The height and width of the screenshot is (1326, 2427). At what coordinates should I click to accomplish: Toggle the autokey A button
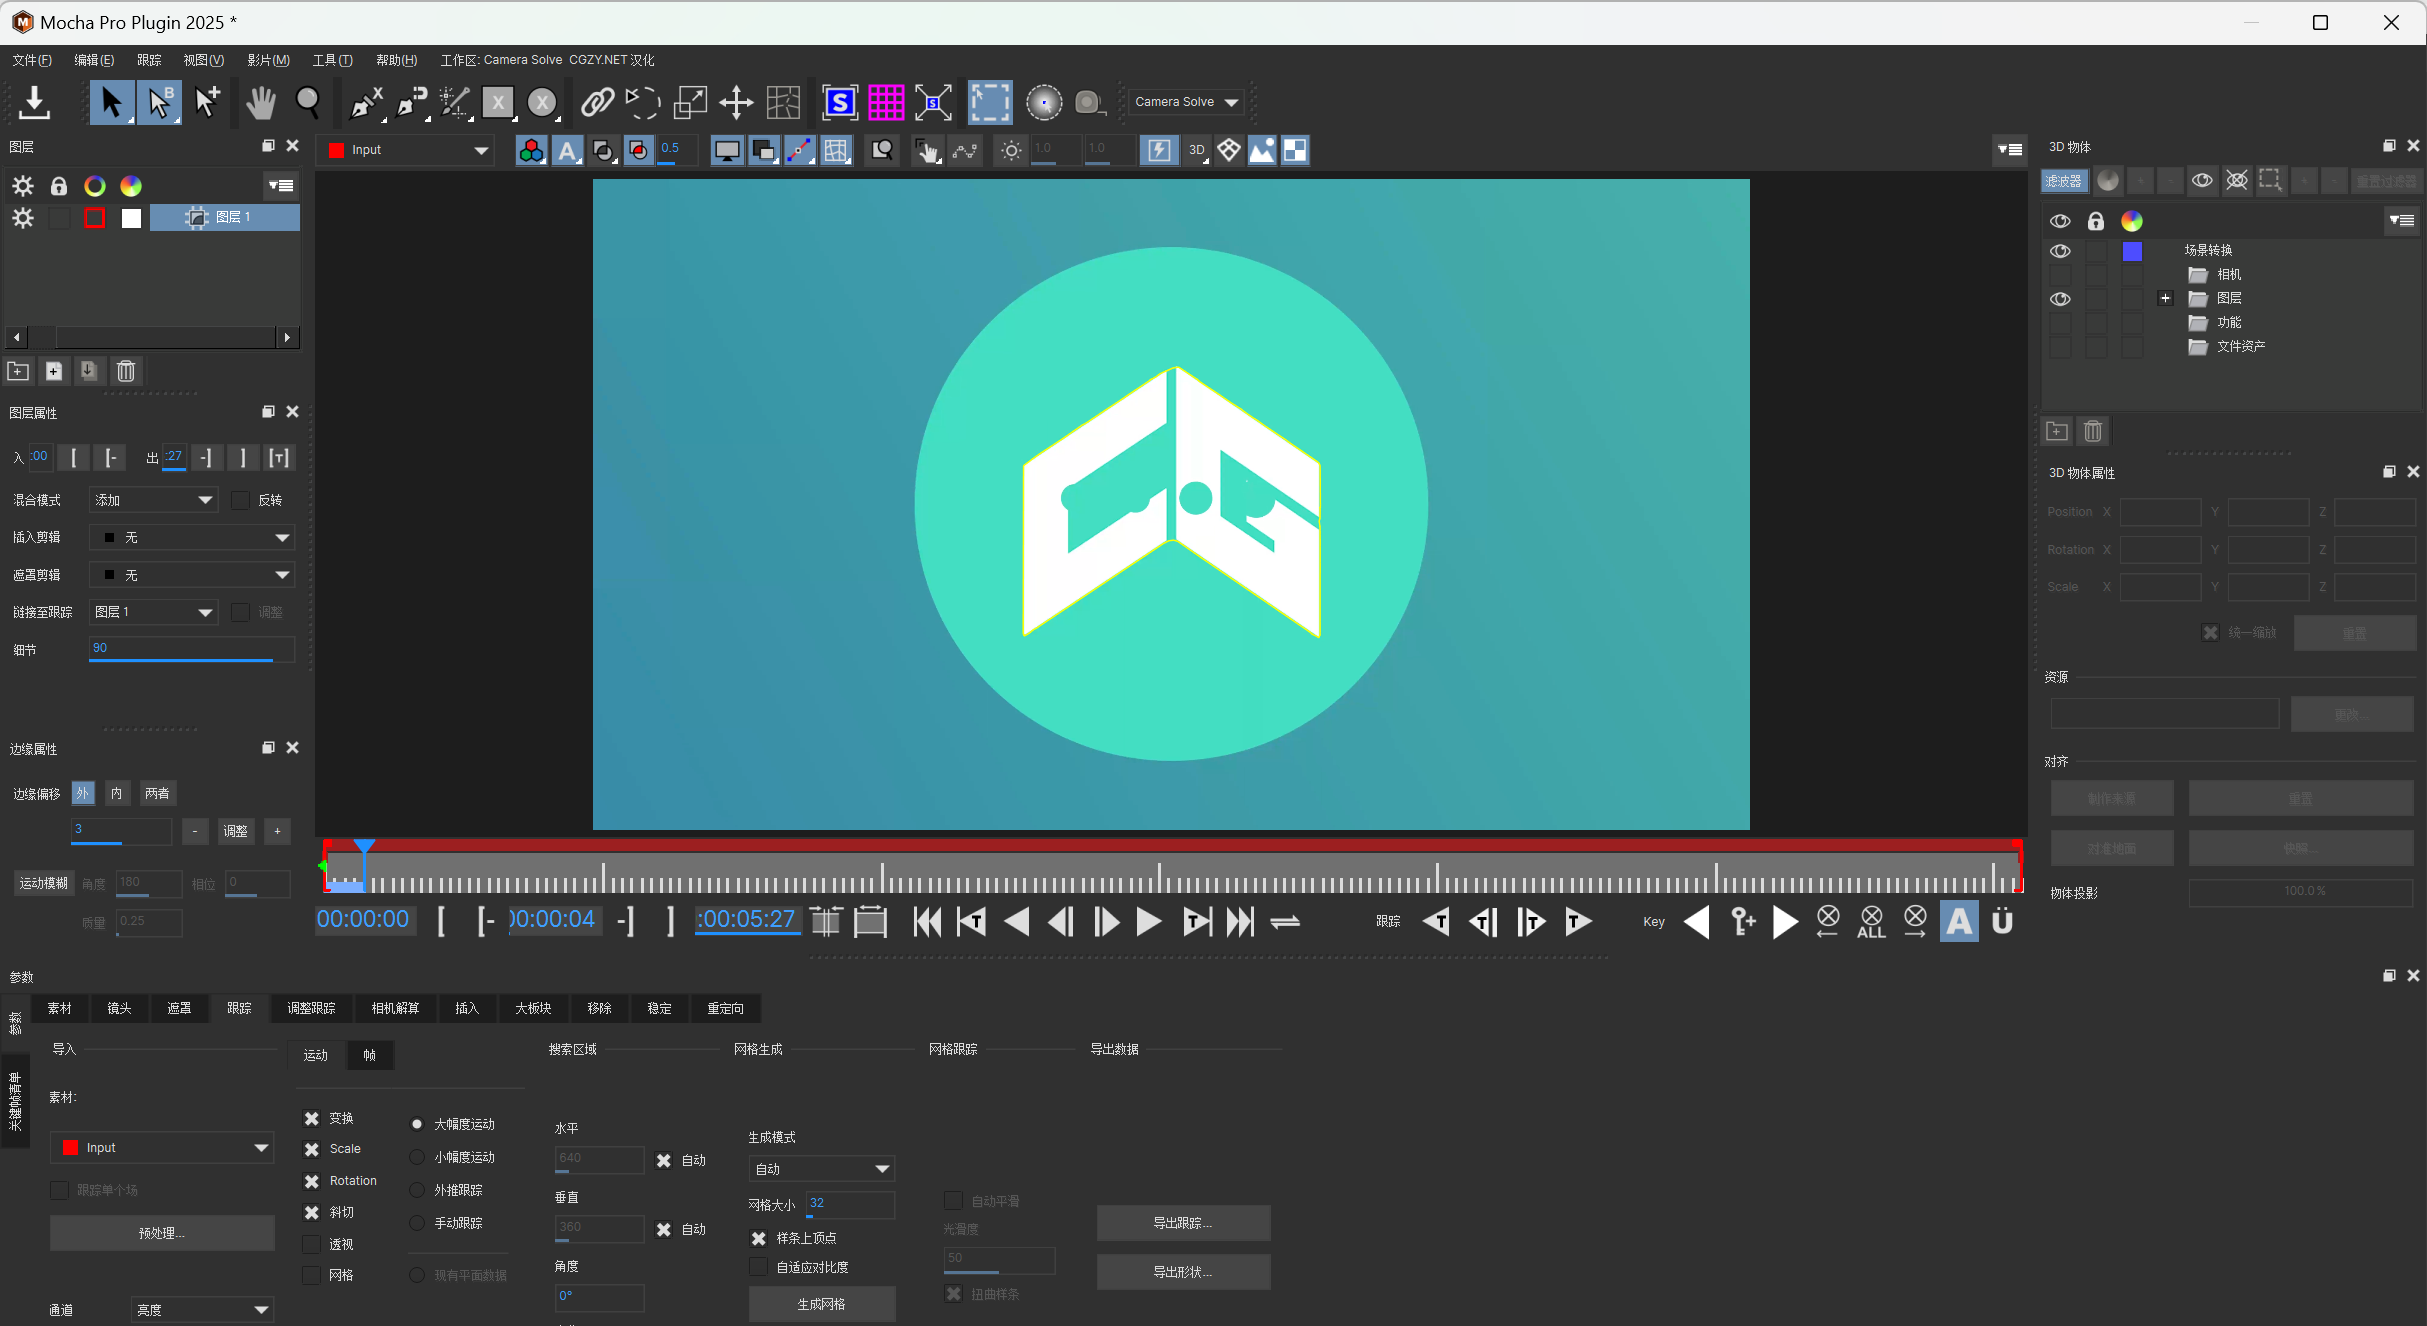[x=1959, y=922]
